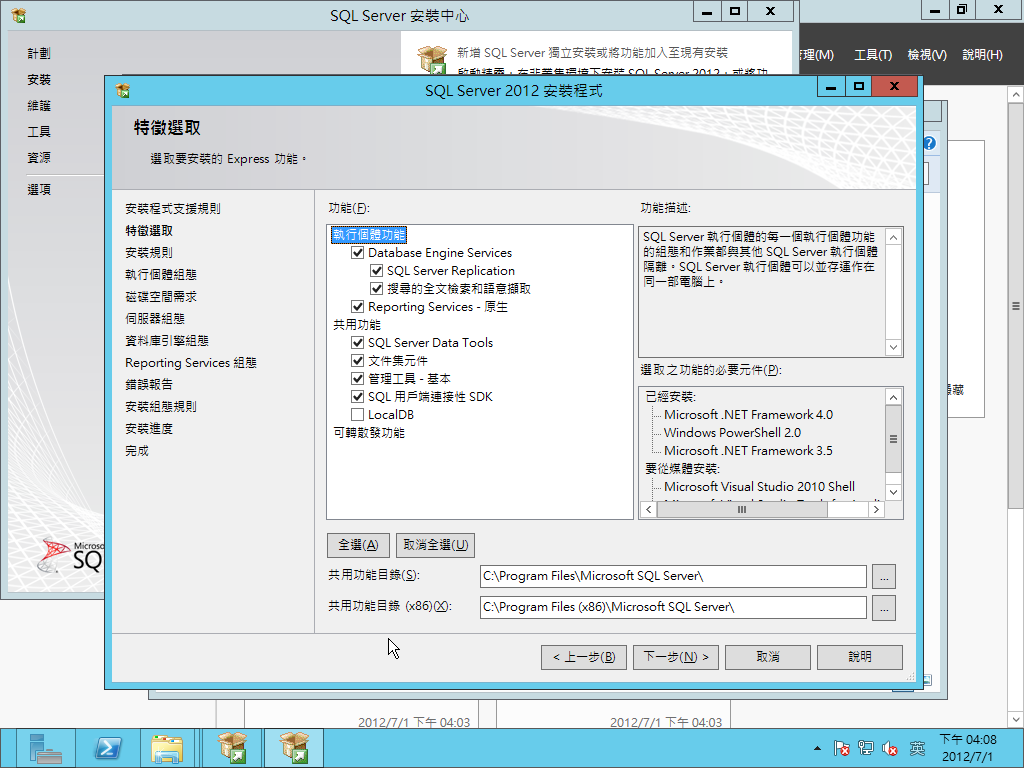Screen dimensions: 1024x768
Task: Open 安裝 in SQL Server 安裝中心
Action: [x=39, y=80]
